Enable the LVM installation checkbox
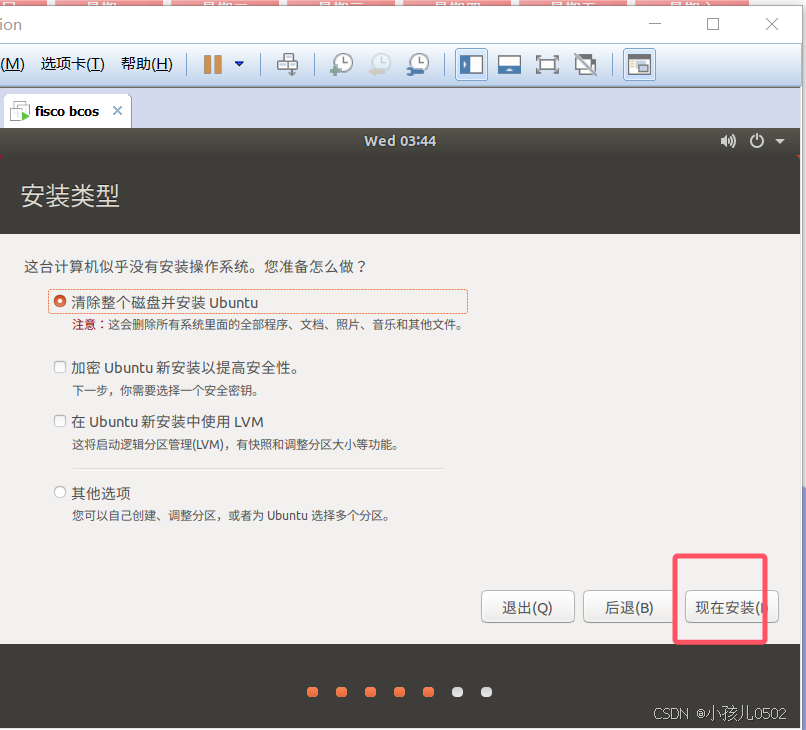This screenshot has height=730, width=806. 60,421
